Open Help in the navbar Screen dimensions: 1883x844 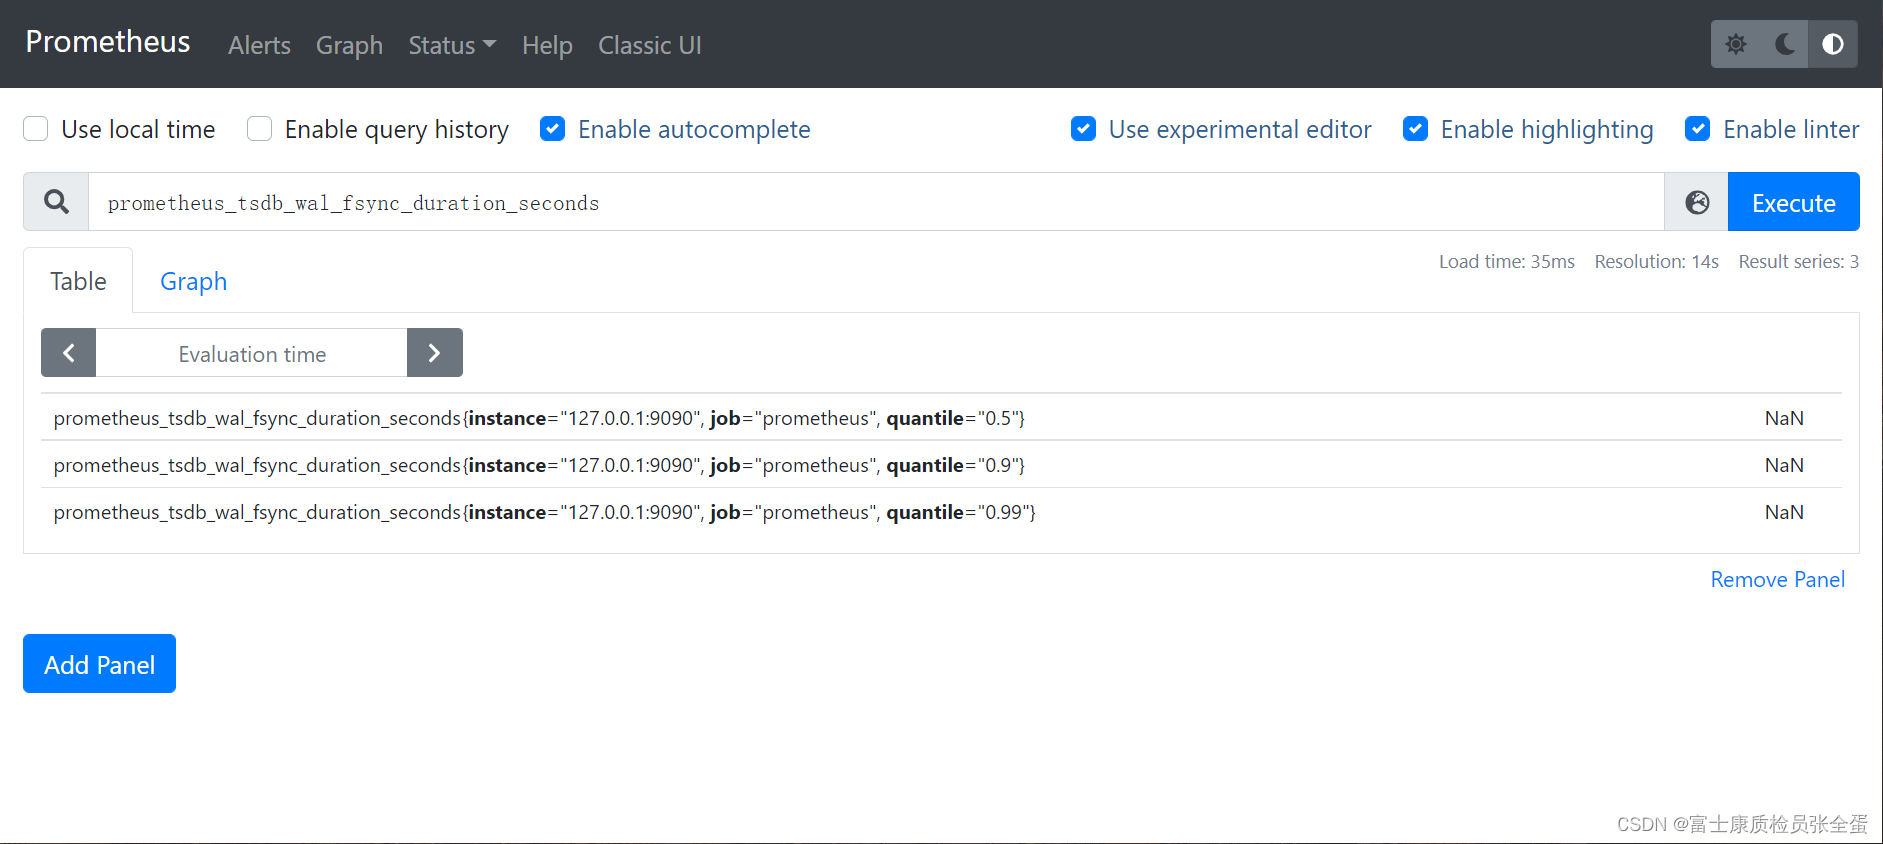tap(547, 45)
